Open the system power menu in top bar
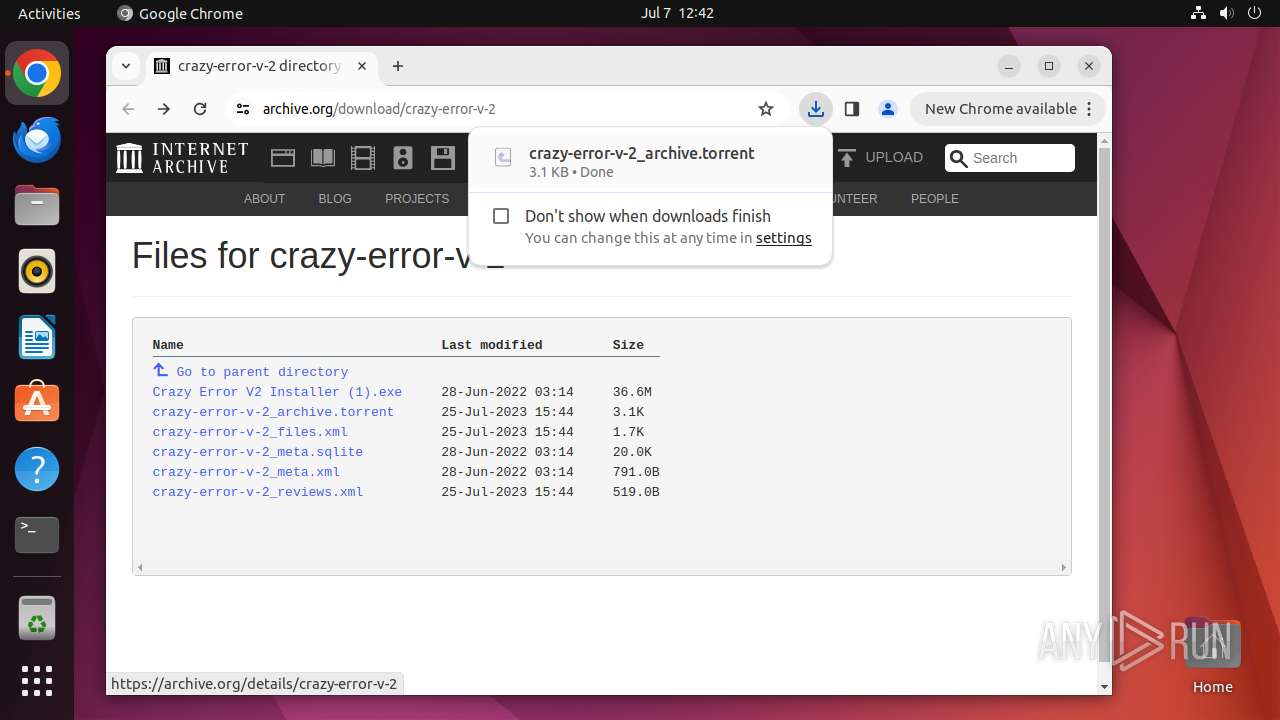 click(x=1254, y=13)
